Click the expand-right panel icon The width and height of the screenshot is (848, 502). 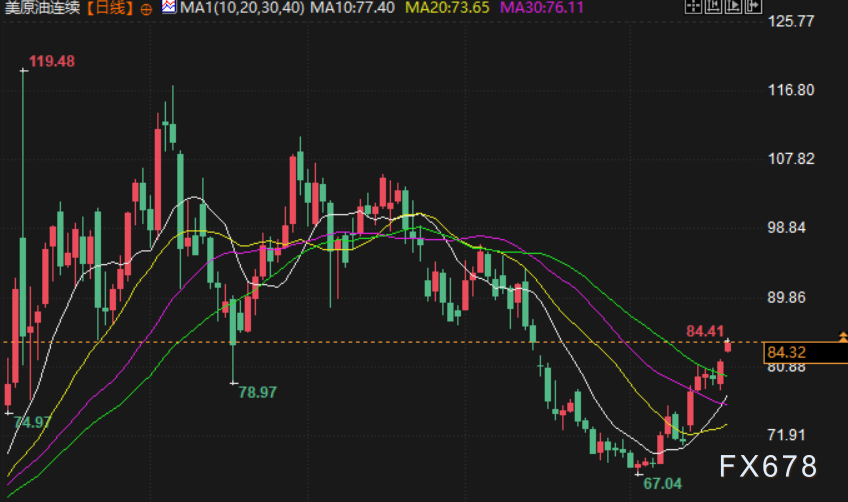753,6
